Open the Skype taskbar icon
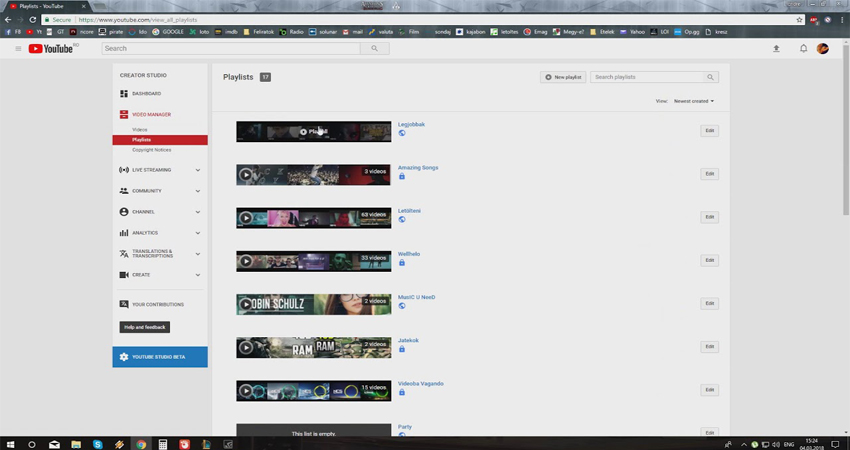Image resolution: width=850 pixels, height=450 pixels. [98, 444]
